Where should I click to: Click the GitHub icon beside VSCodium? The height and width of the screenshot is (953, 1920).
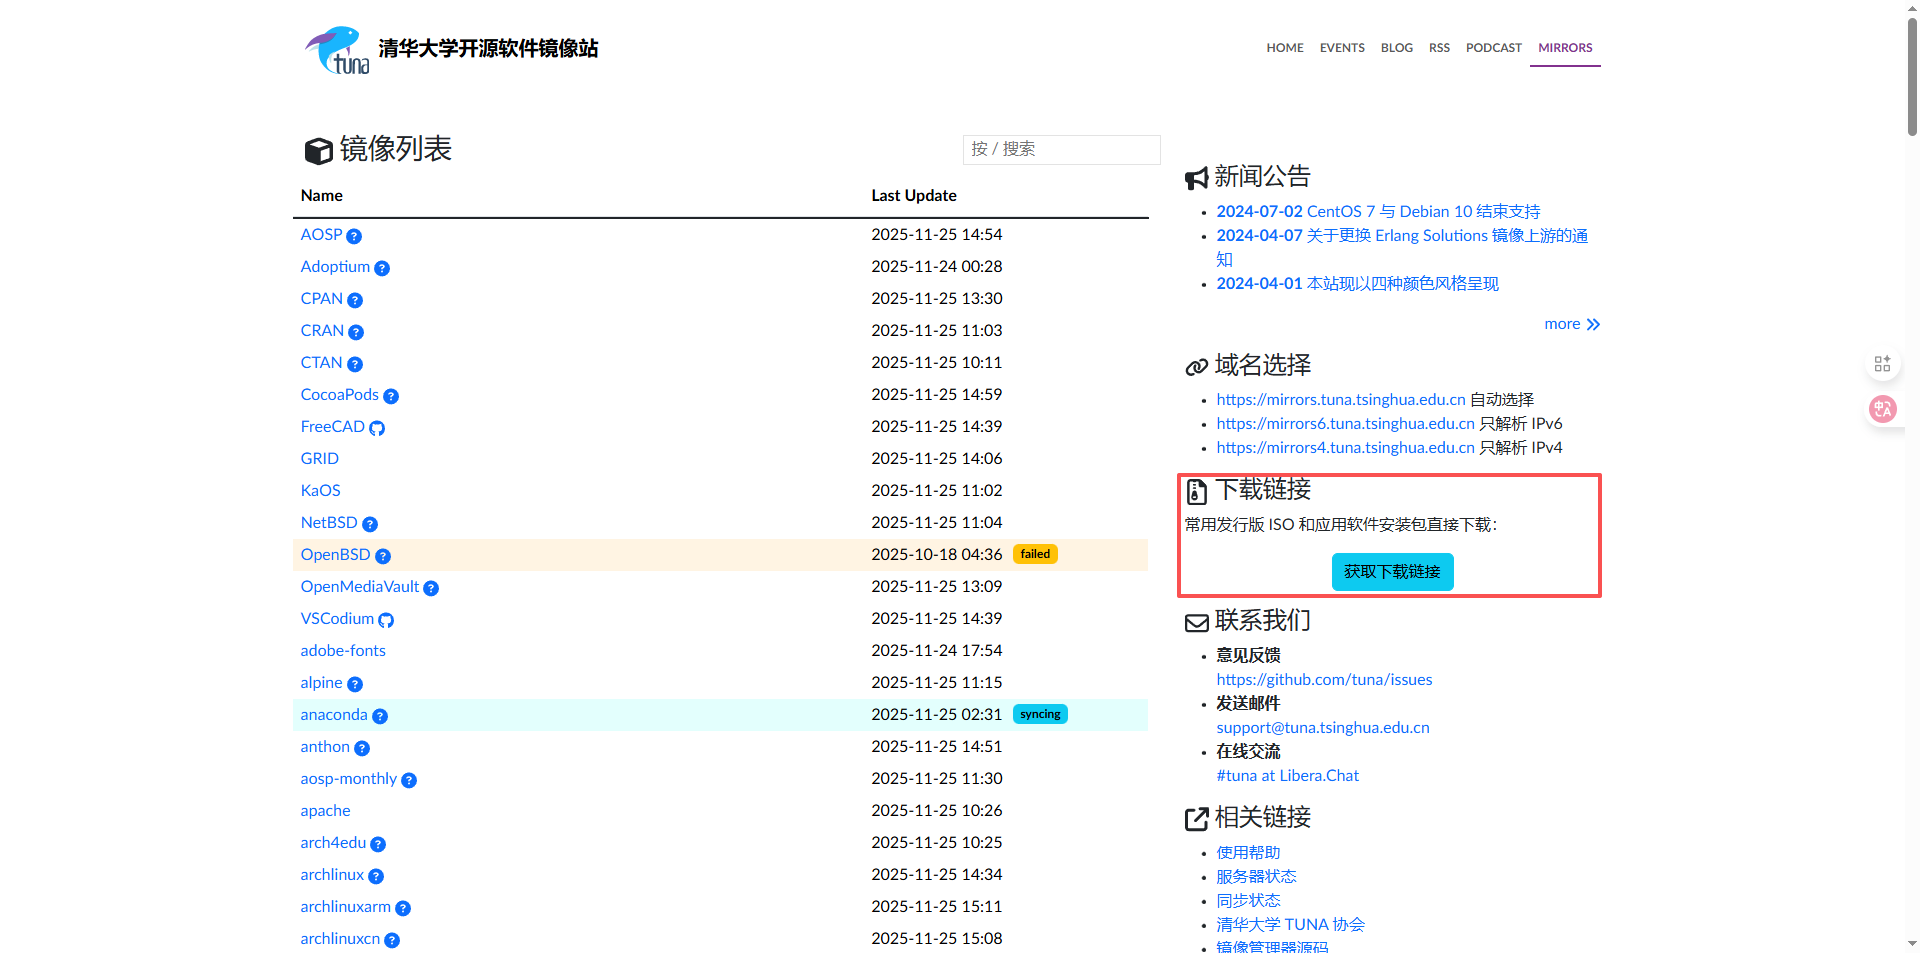click(x=386, y=620)
